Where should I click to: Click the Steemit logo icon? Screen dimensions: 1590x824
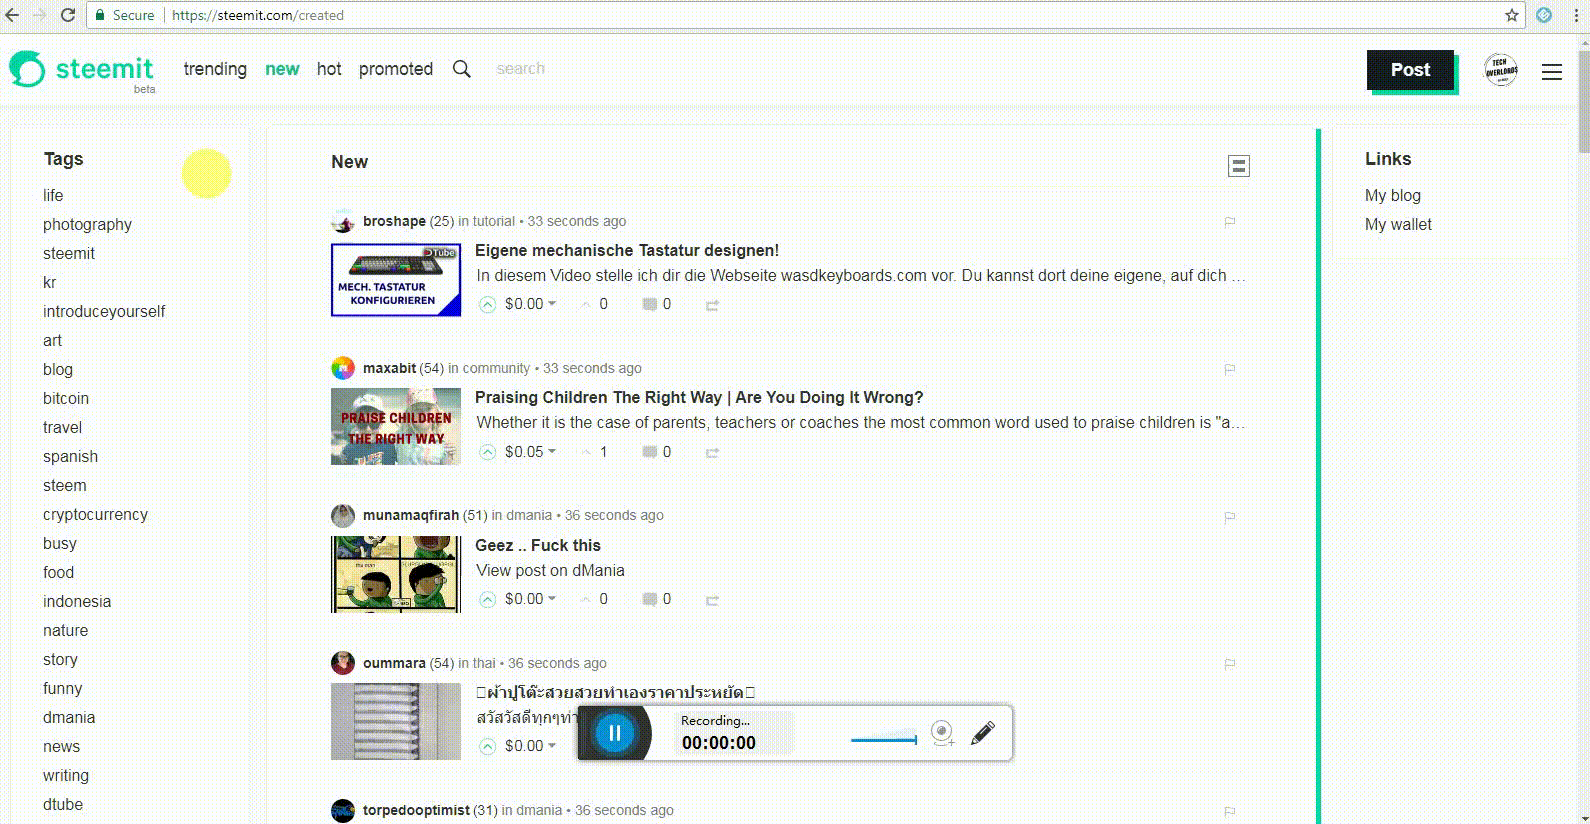(27, 69)
